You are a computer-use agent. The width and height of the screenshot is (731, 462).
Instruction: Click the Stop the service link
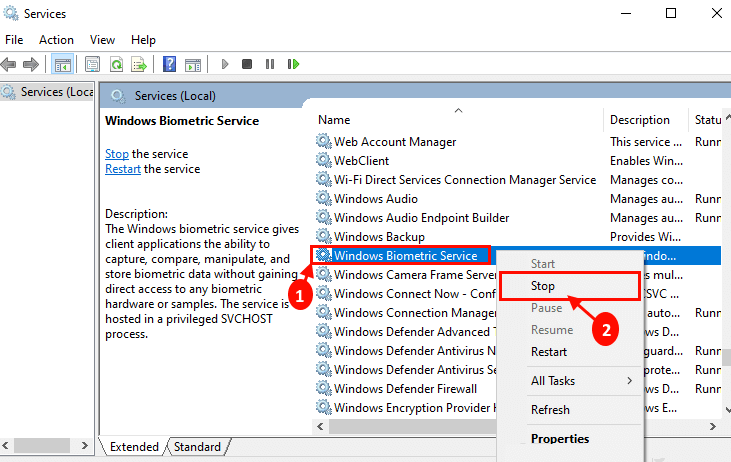coord(117,154)
